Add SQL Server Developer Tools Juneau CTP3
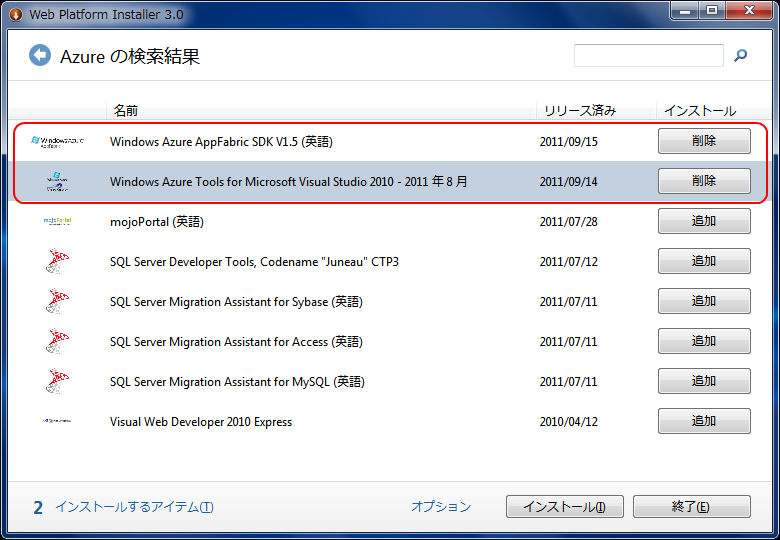This screenshot has height=540, width=780. [704, 261]
